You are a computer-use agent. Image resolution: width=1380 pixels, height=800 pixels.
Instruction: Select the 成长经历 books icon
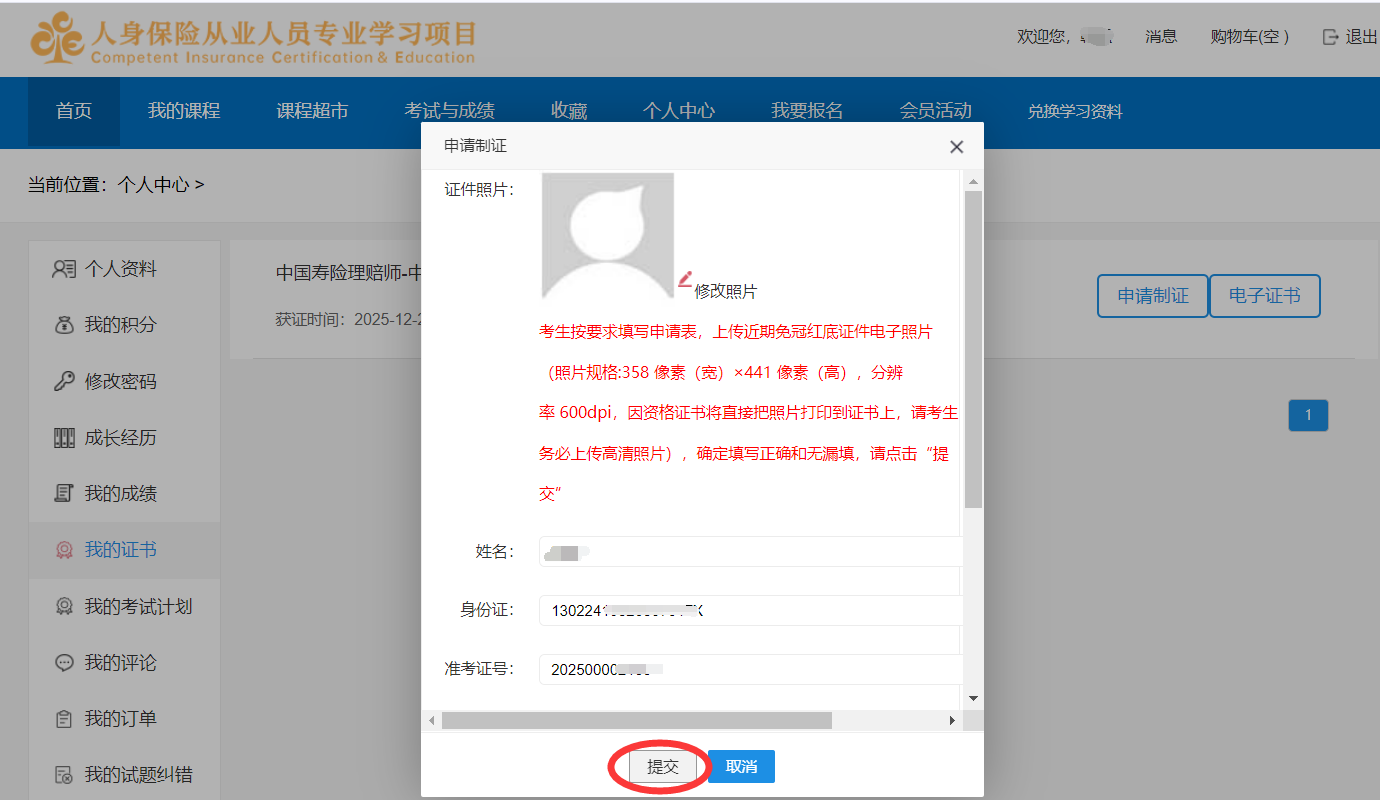point(64,438)
